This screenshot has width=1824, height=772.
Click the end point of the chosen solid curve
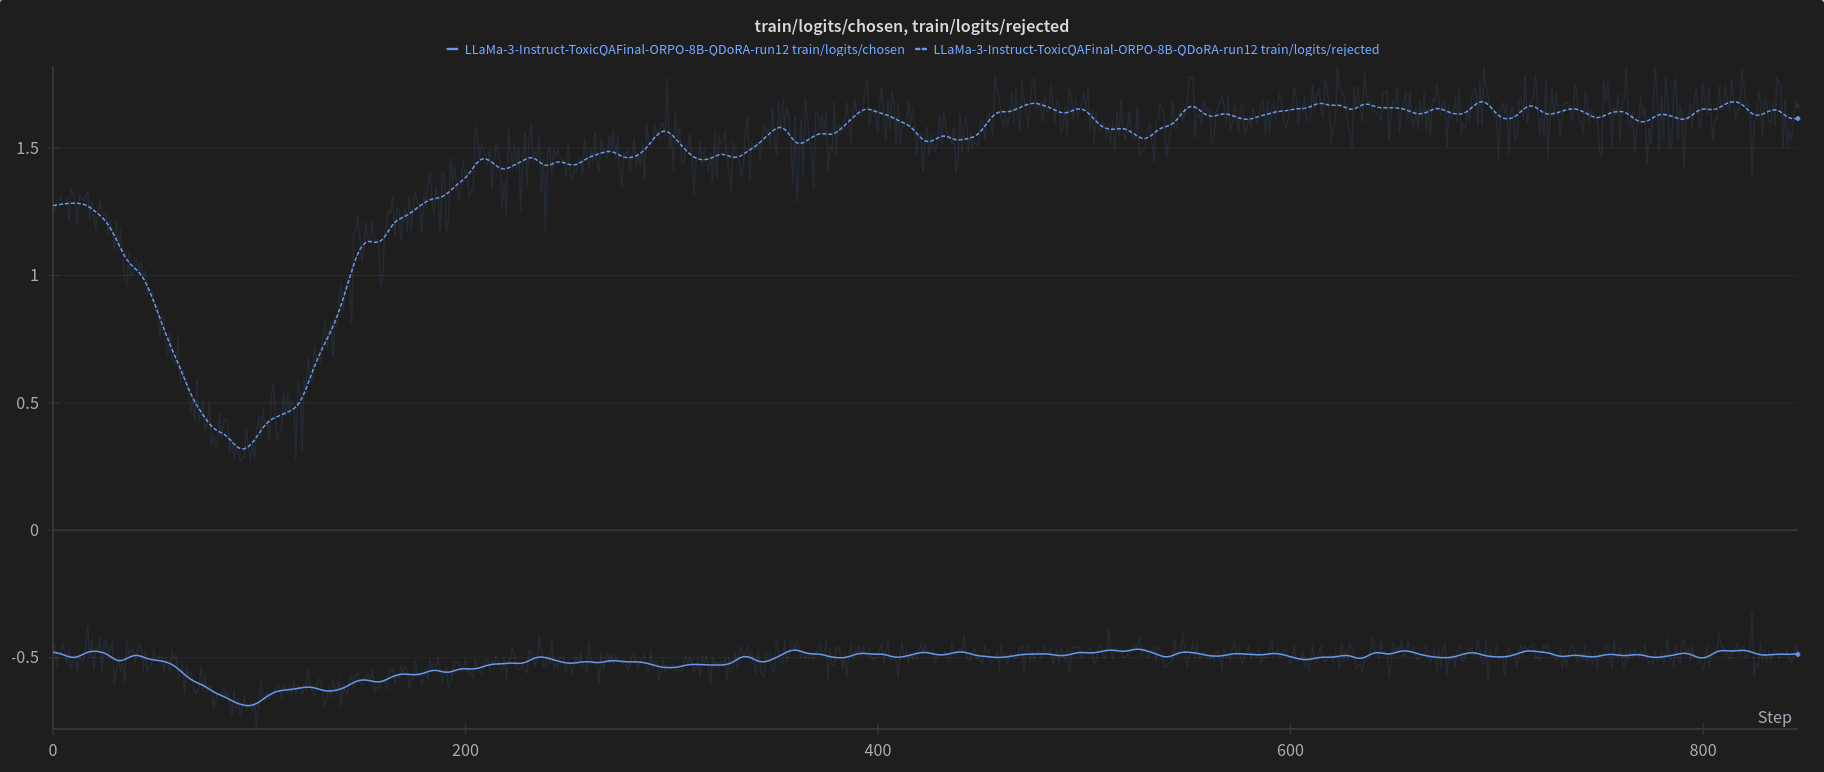pos(1797,654)
